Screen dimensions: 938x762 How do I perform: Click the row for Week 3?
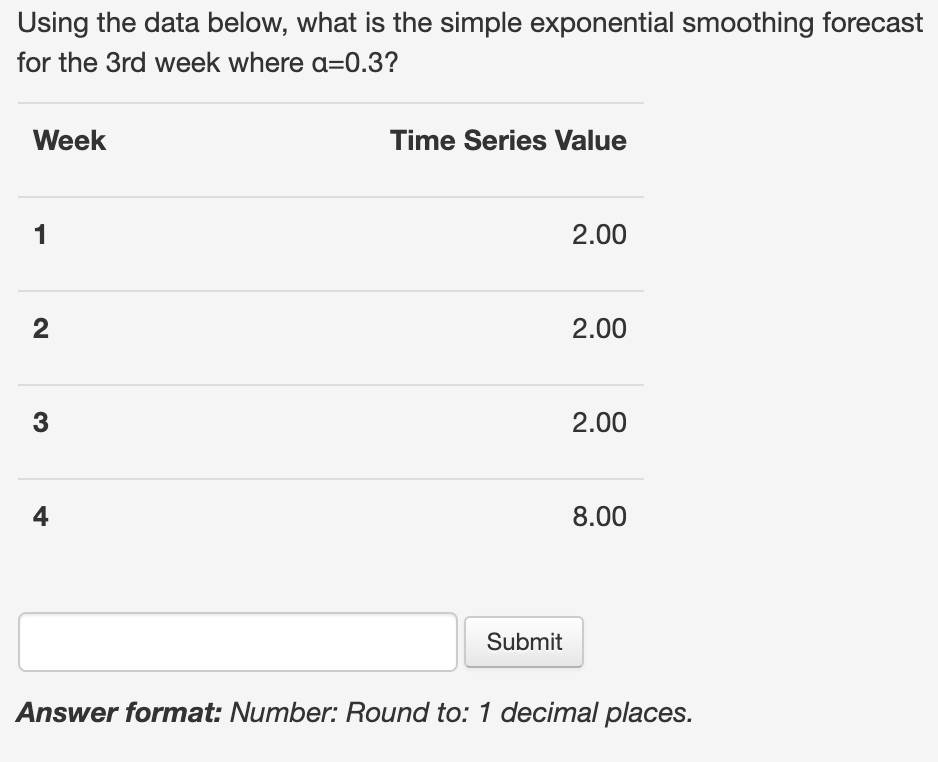tap(330, 423)
